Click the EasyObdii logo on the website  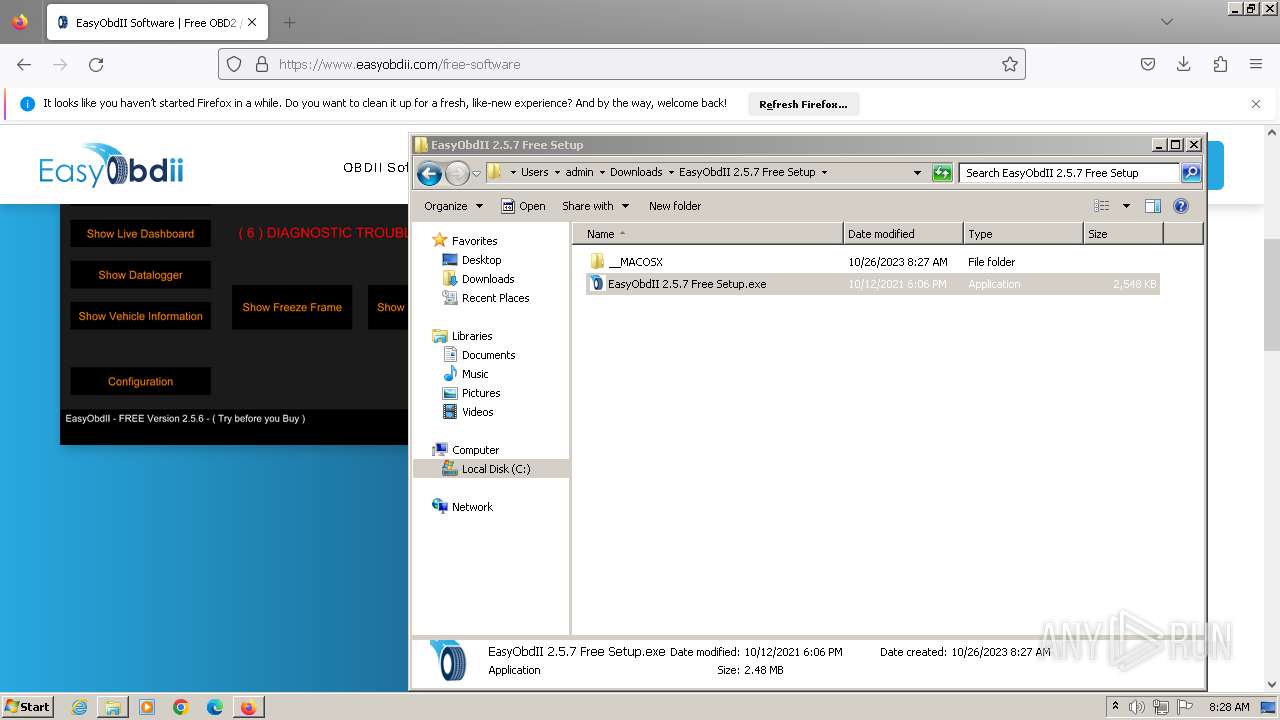pyautogui.click(x=111, y=166)
